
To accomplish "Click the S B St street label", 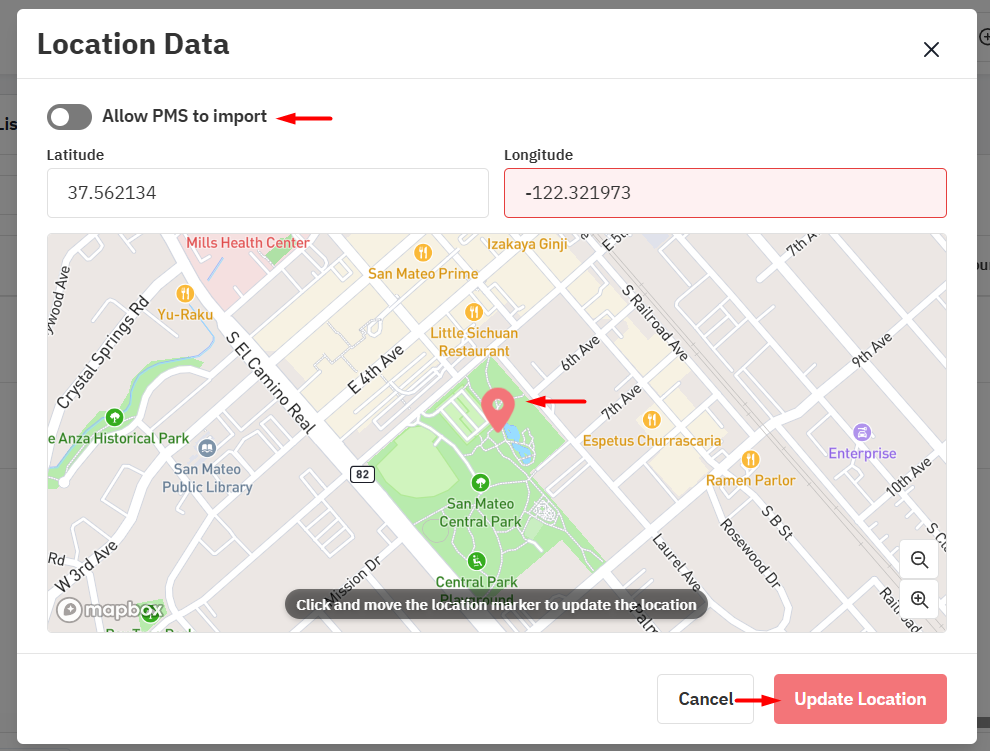I will pyautogui.click(x=777, y=523).
